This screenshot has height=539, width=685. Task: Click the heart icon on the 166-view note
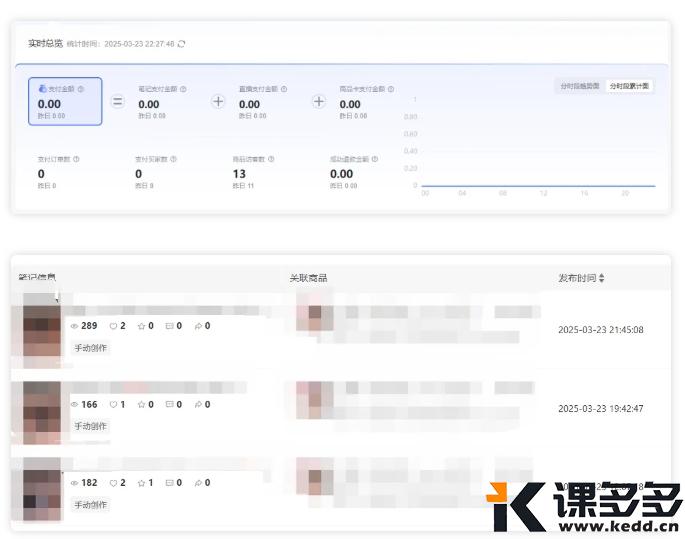[113, 404]
